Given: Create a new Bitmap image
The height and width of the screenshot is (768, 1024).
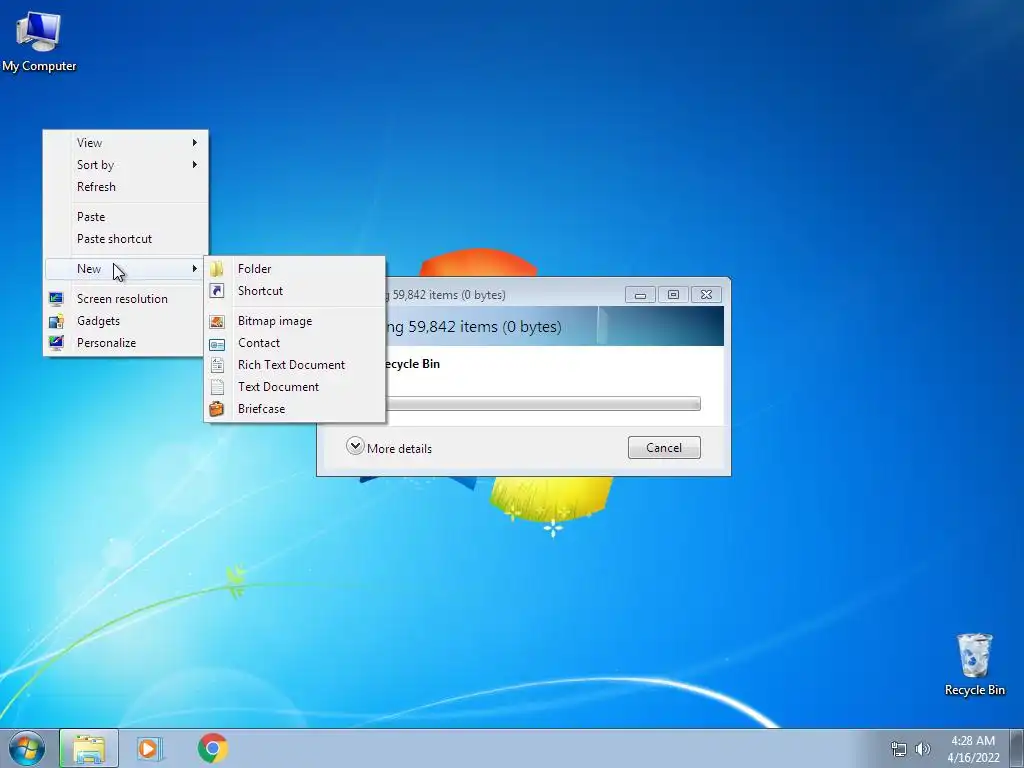Looking at the screenshot, I should (x=295, y=321).
